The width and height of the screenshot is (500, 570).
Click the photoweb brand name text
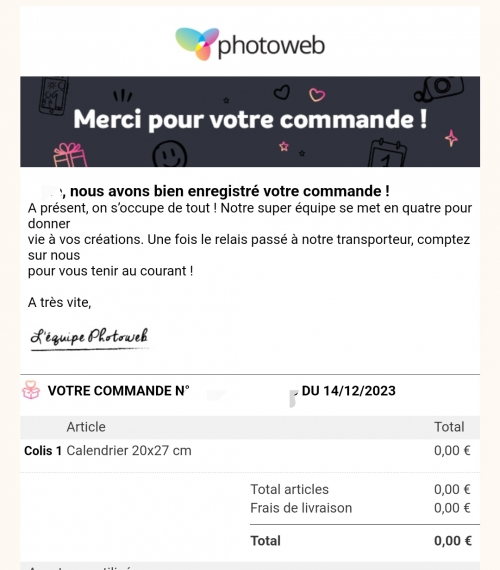click(x=271, y=45)
